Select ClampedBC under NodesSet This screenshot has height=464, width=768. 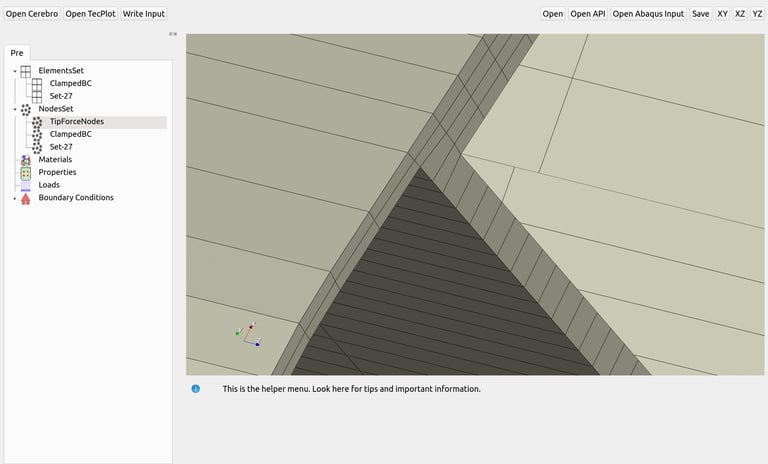[x=71, y=134]
